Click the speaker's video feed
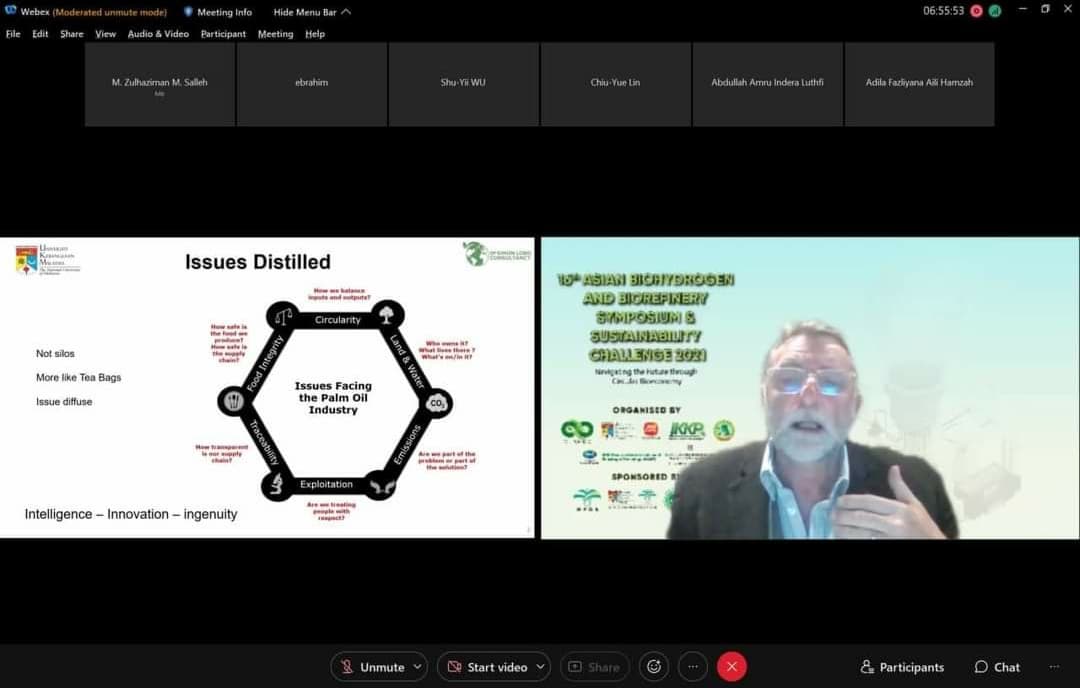The image size is (1080, 688). click(810, 388)
